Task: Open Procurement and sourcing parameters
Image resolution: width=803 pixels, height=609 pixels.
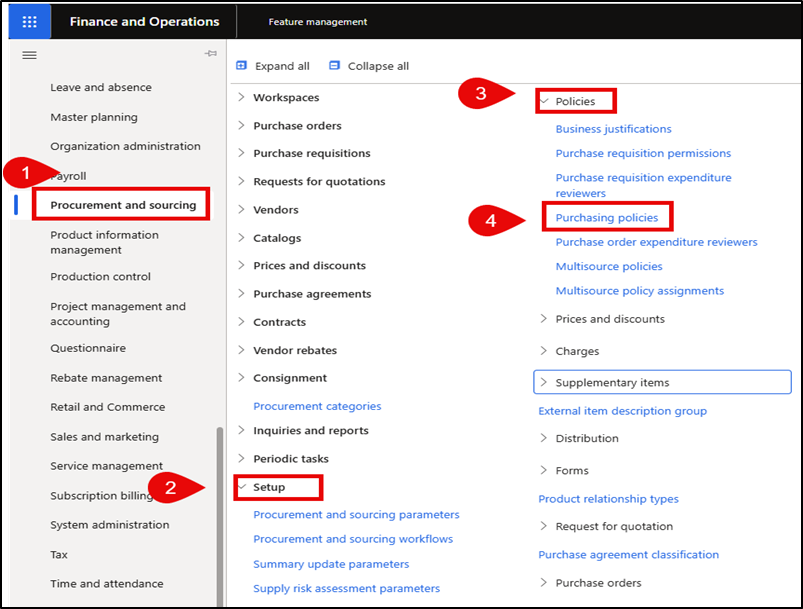Action: (356, 515)
